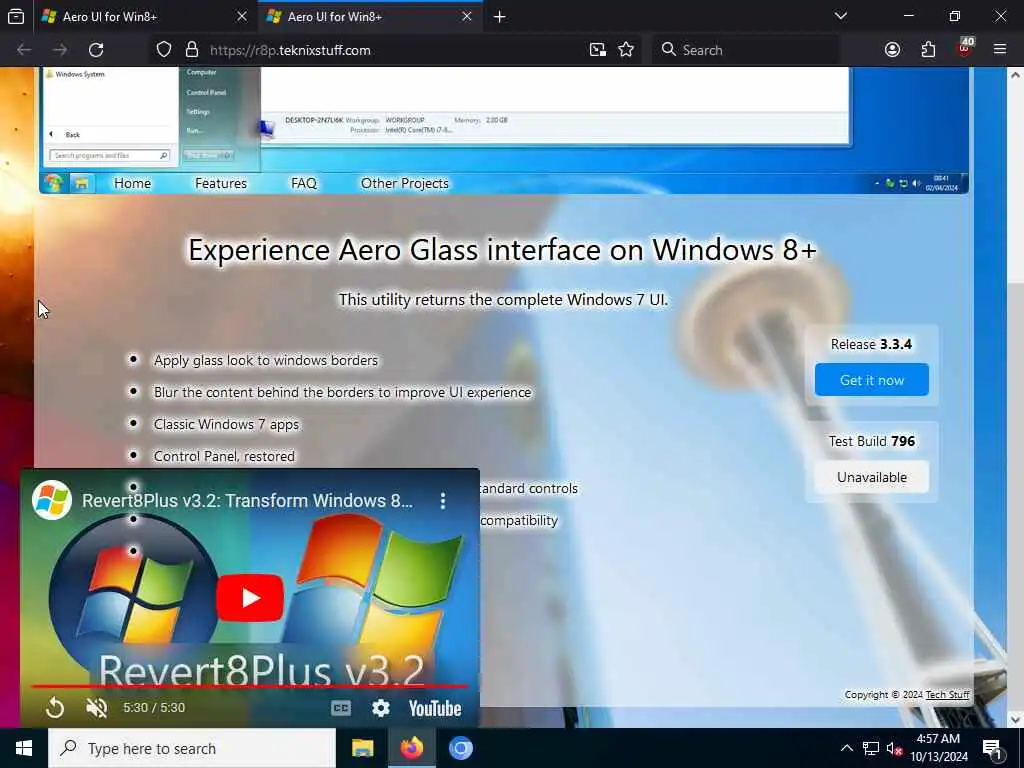1024x768 pixels.
Task: Click the Get it now button
Action: click(871, 380)
